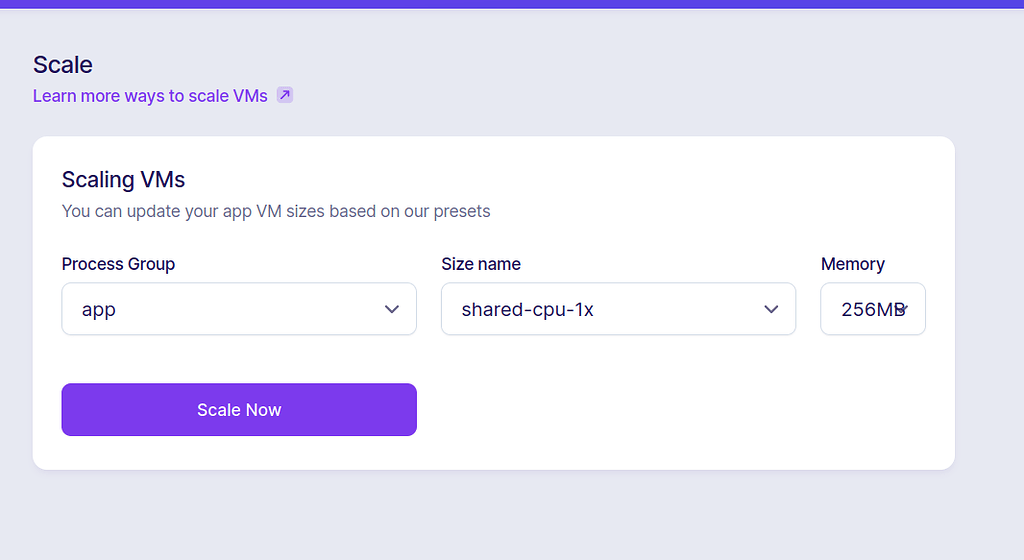Open the Process Group dropdown

point(238,309)
